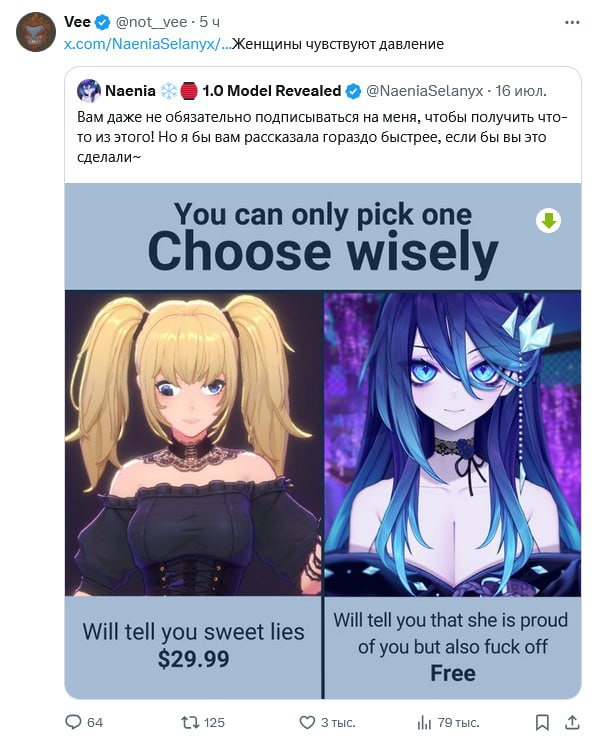The width and height of the screenshot is (598, 744).
Task: Open view analytics bar chart icon
Action: pos(424,723)
